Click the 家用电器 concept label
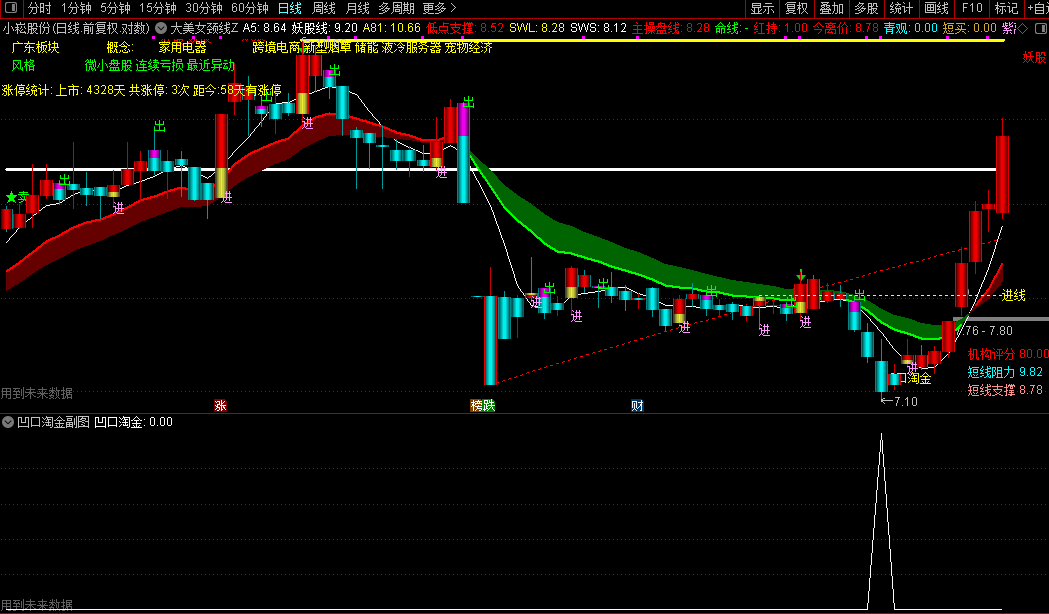The width and height of the screenshot is (1049, 614). coord(183,47)
